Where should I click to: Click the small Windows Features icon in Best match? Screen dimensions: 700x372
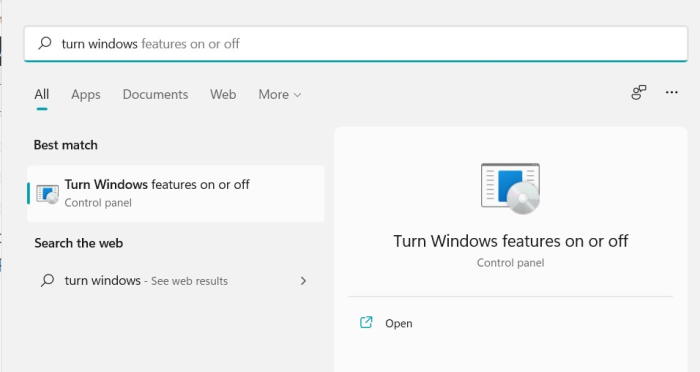pos(47,194)
